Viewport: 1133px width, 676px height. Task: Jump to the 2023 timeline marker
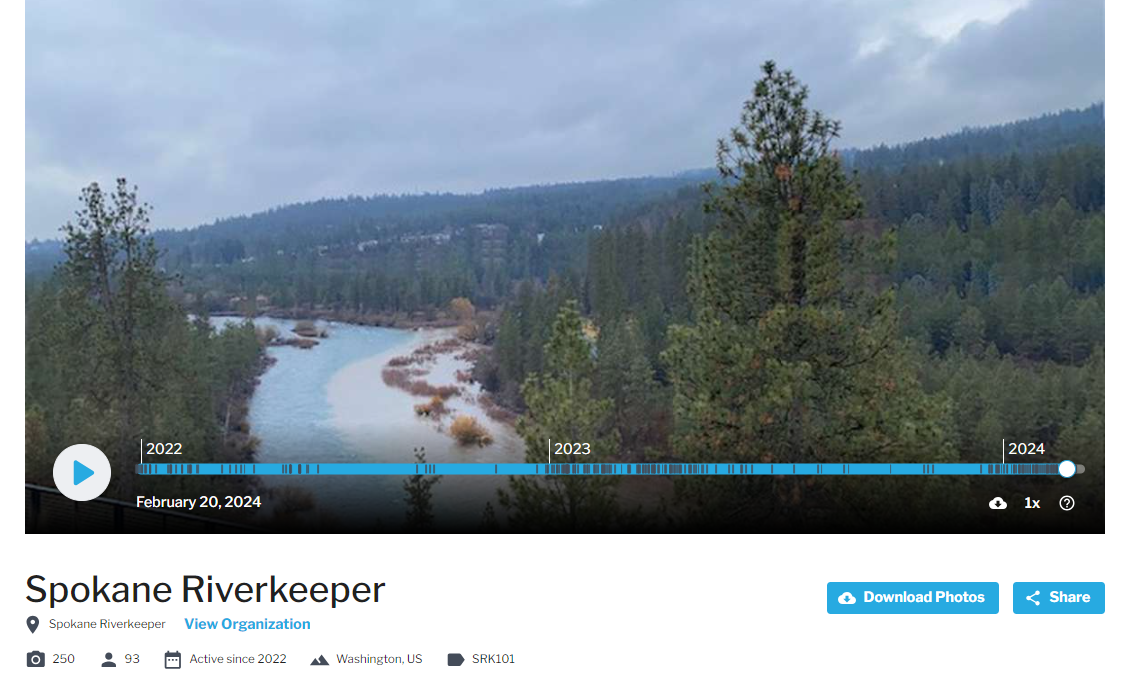pyautogui.click(x=572, y=448)
